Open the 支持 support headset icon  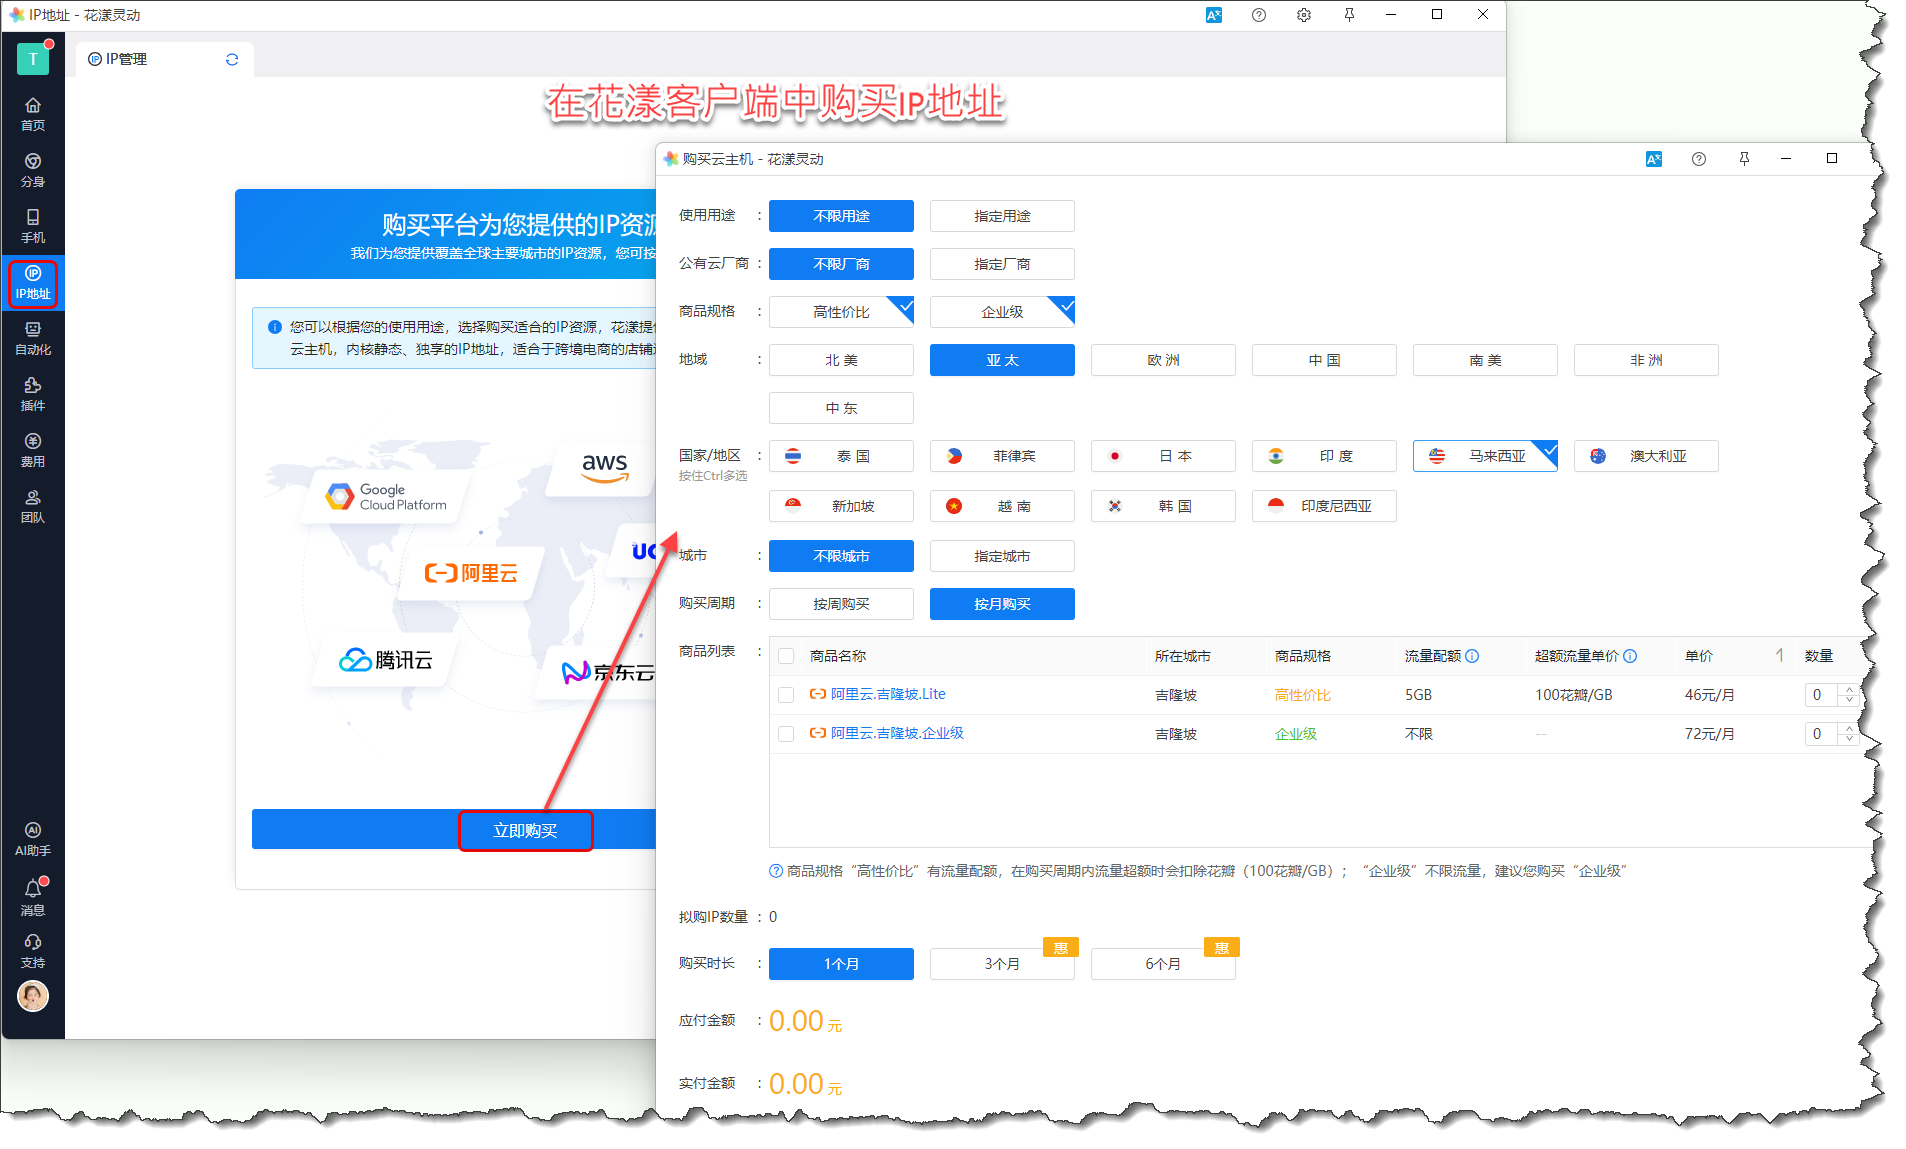[x=33, y=952]
